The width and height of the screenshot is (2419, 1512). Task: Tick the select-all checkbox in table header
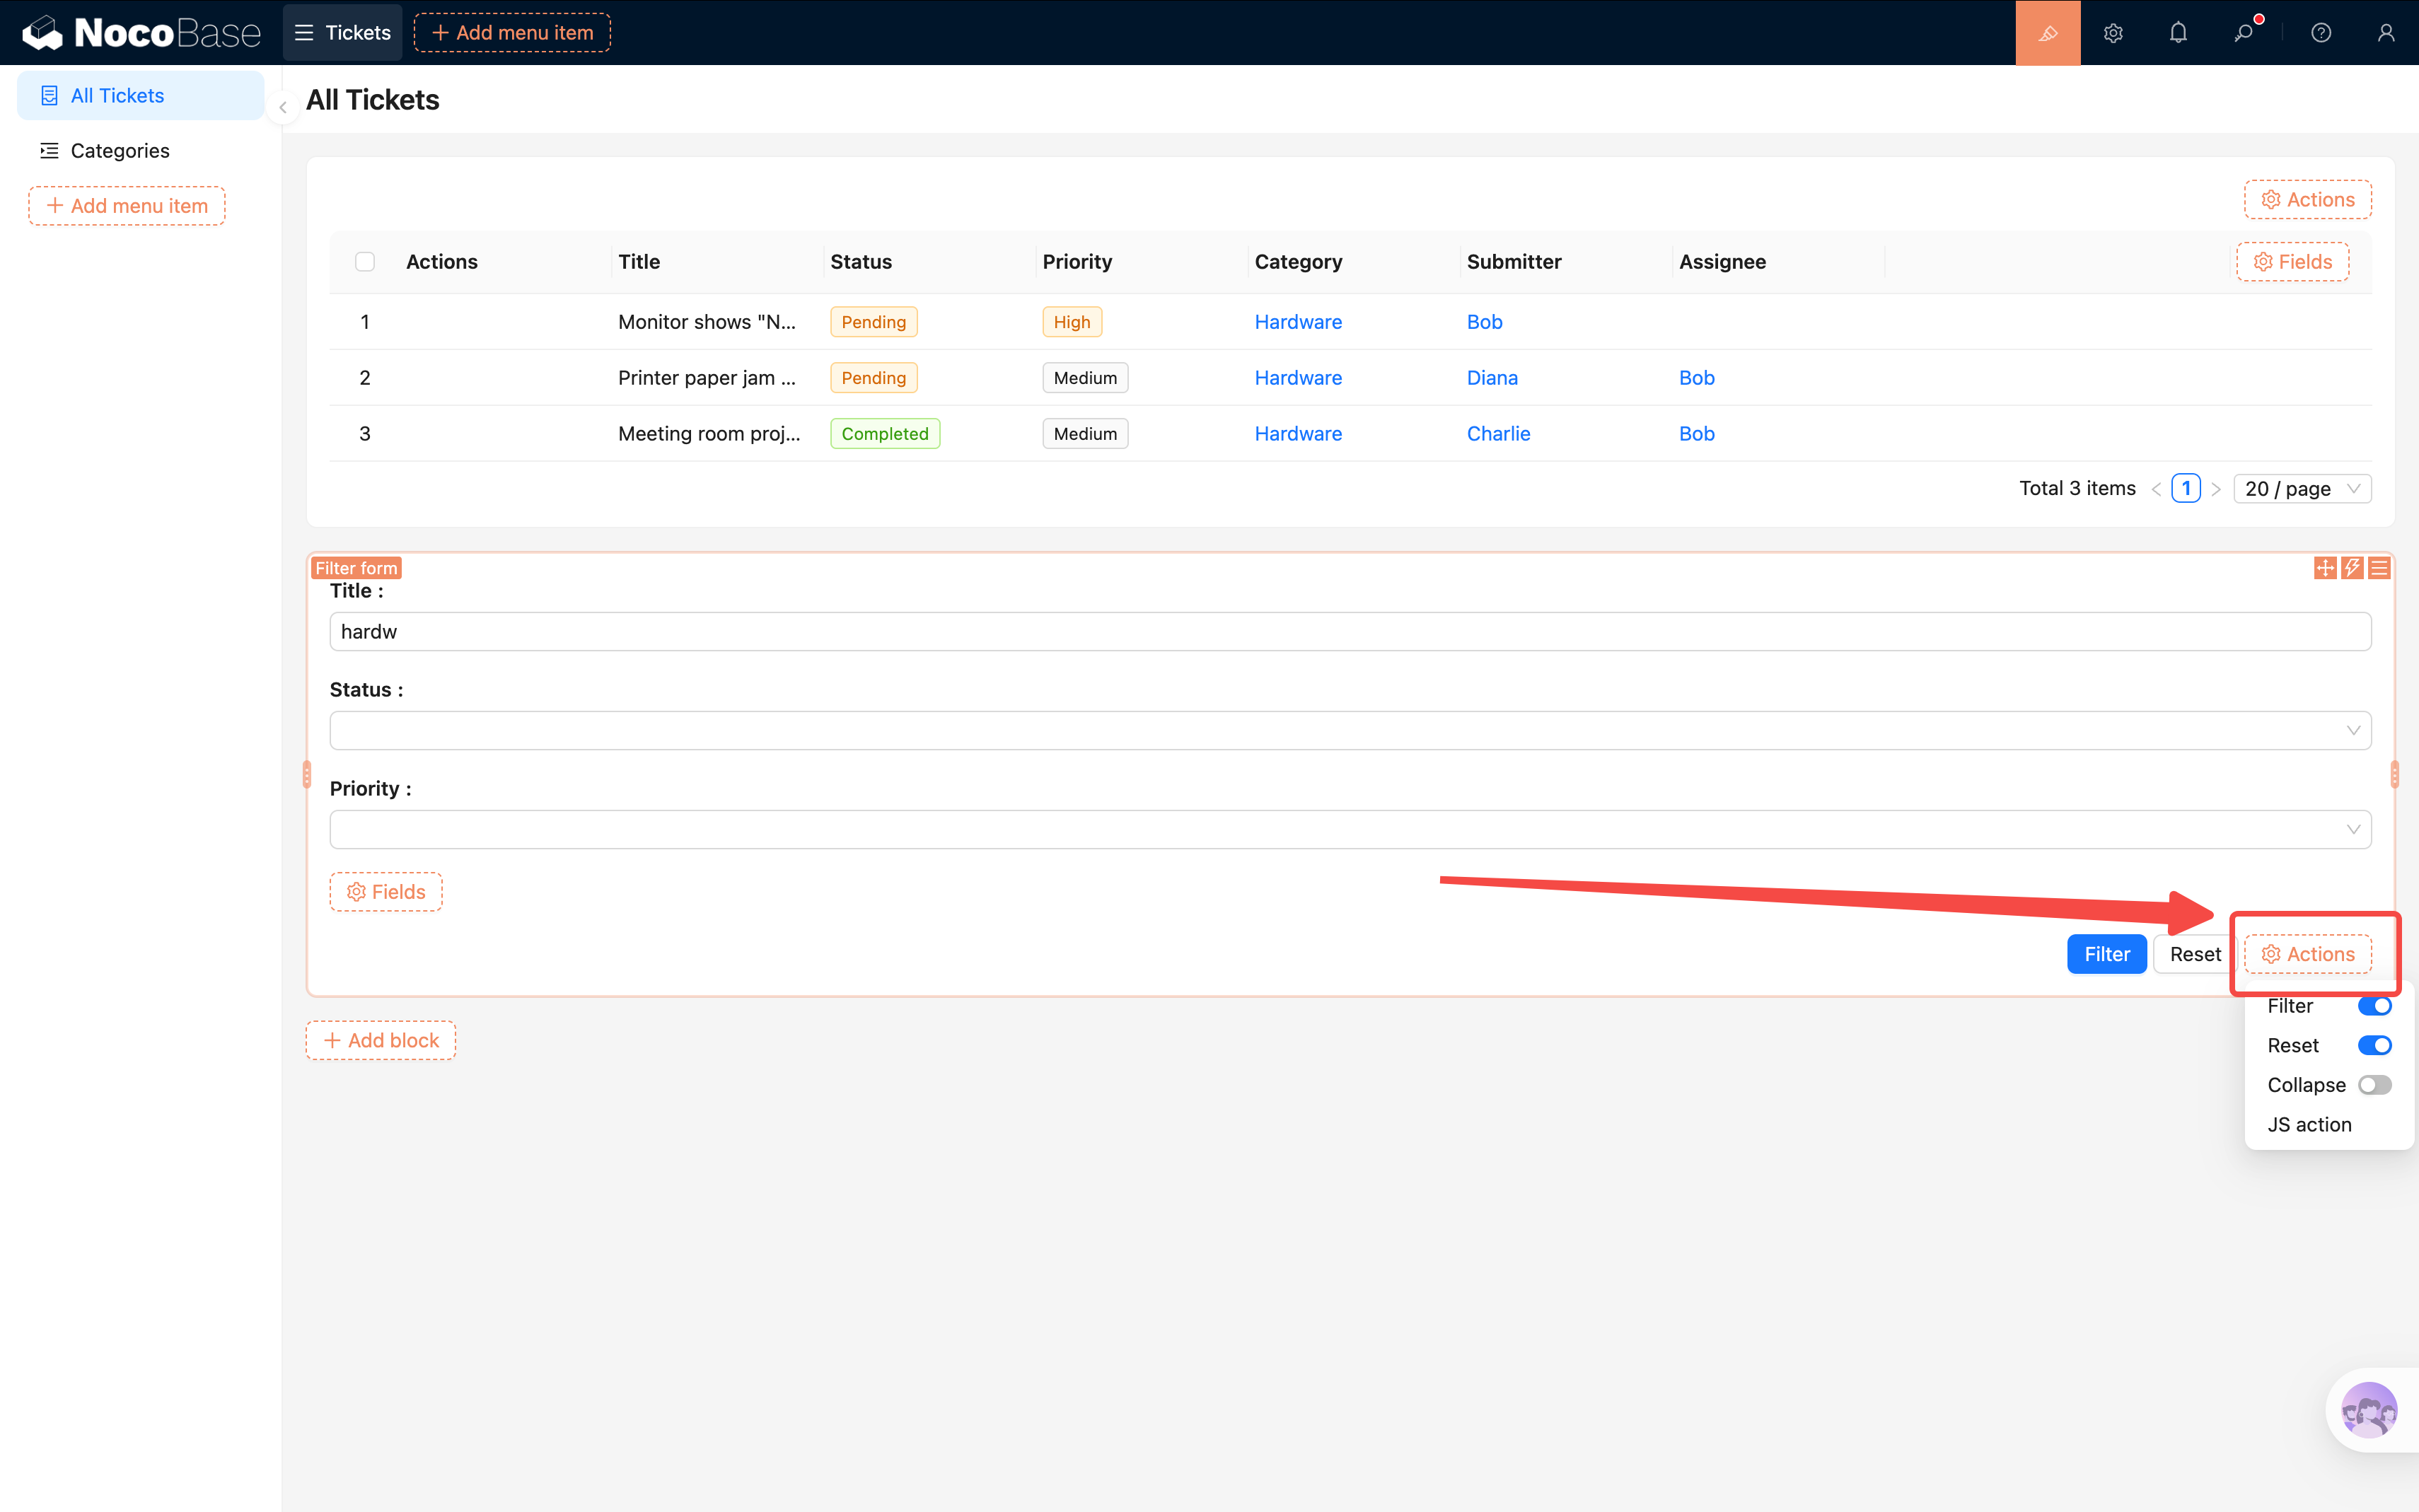click(x=365, y=262)
